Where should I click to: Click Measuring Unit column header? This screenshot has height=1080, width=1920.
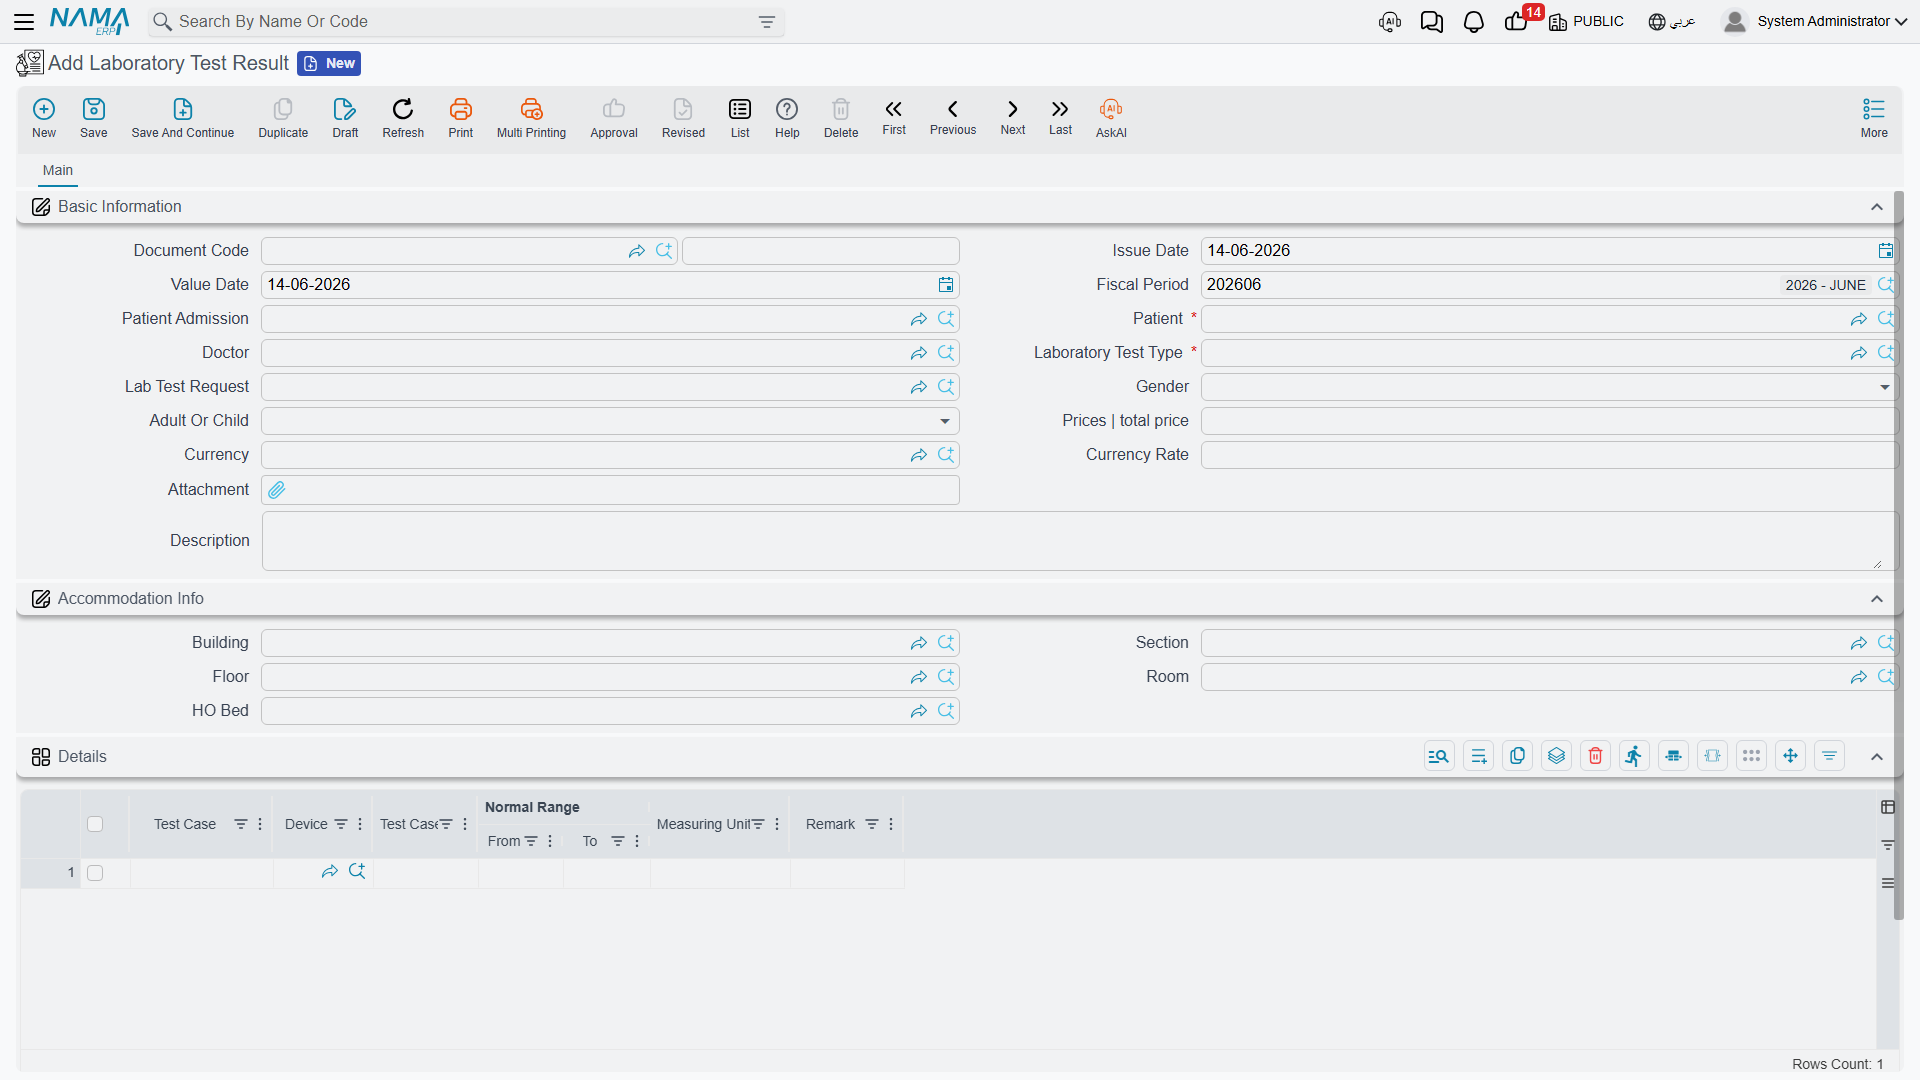coord(703,824)
